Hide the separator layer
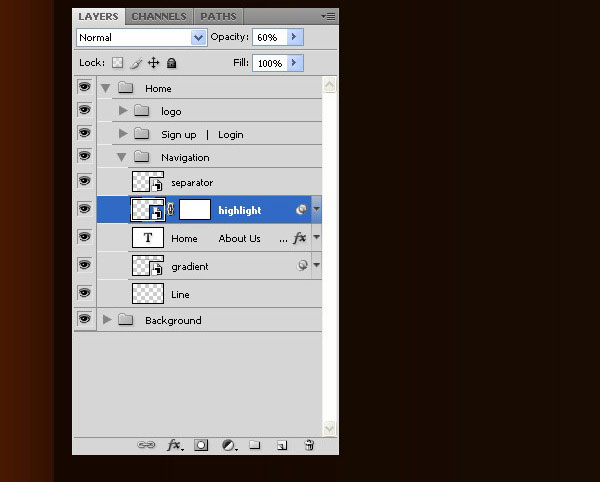600x482 pixels. click(x=84, y=181)
